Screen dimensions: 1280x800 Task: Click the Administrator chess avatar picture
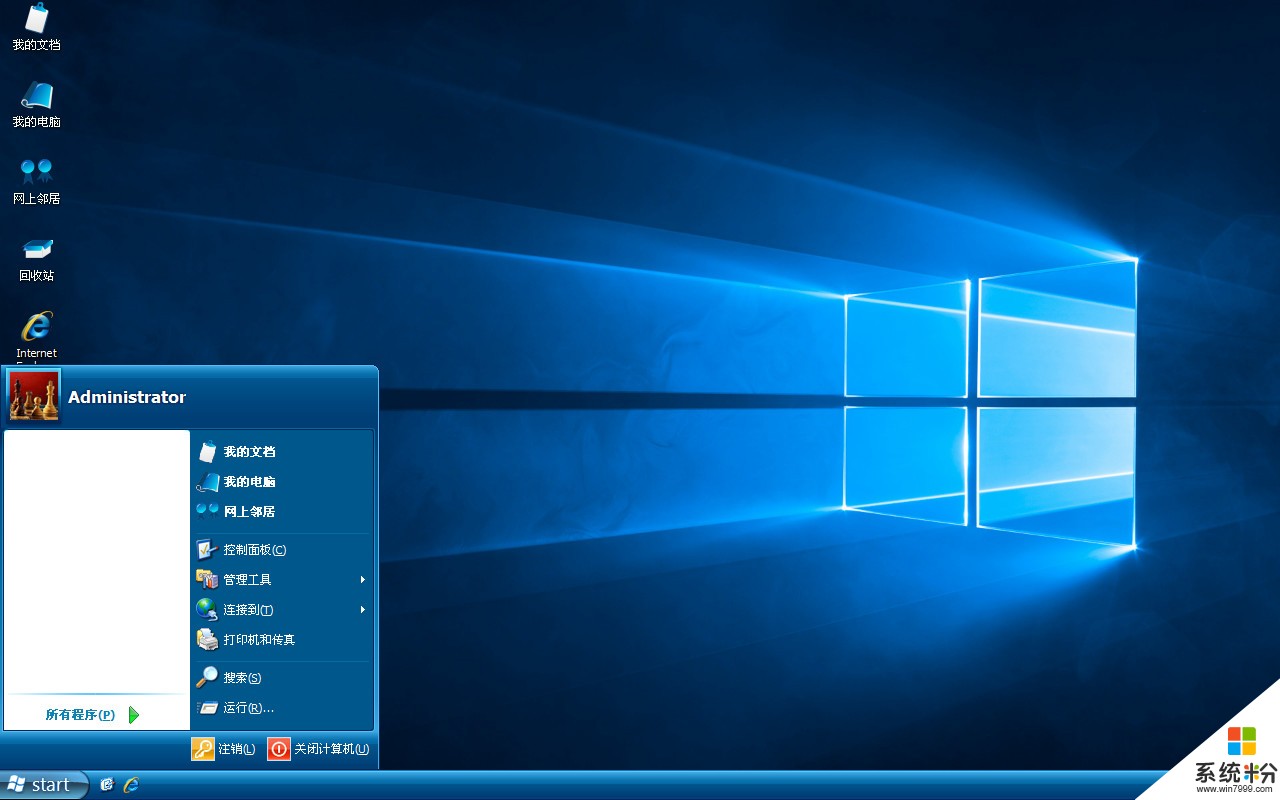pyautogui.click(x=34, y=396)
